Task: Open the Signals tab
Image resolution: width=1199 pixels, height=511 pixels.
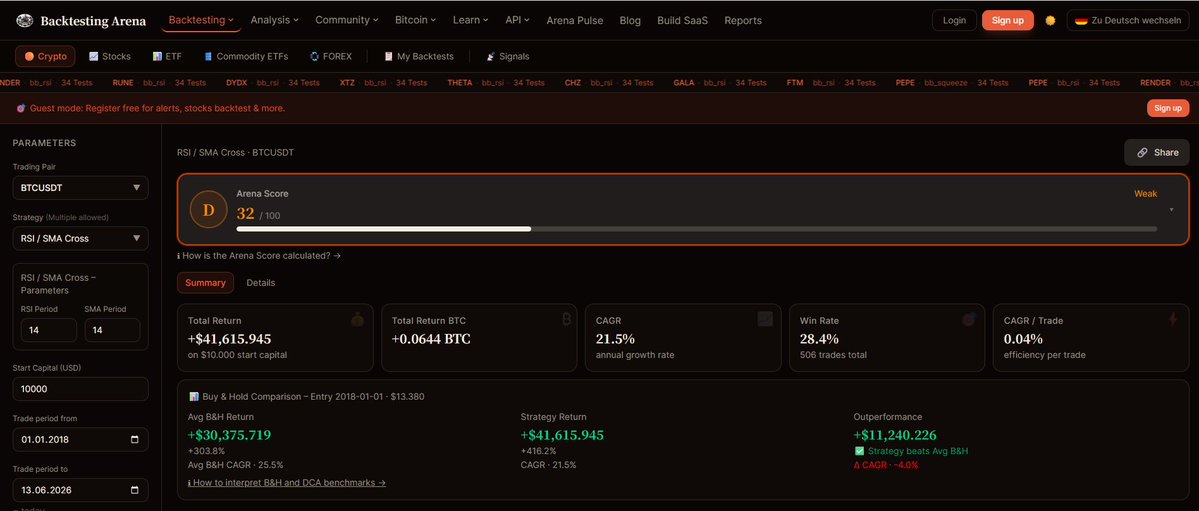Action: point(507,57)
